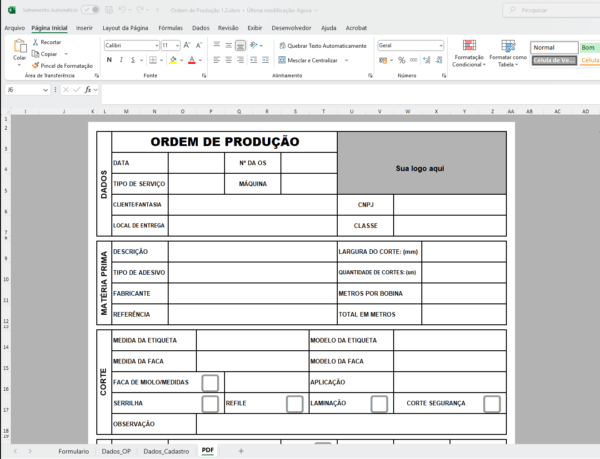Align text to top icon
Viewport: 600px width, 459px height.
pos(217,45)
